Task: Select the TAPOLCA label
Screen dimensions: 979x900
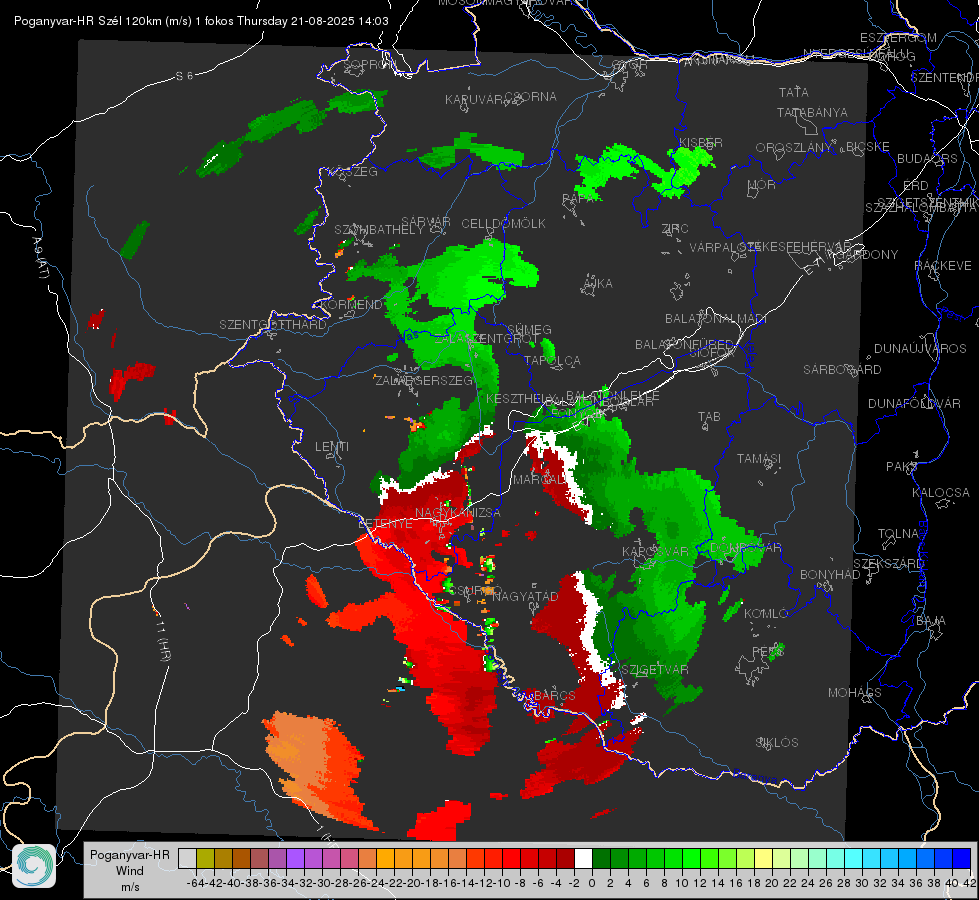Action: [553, 360]
